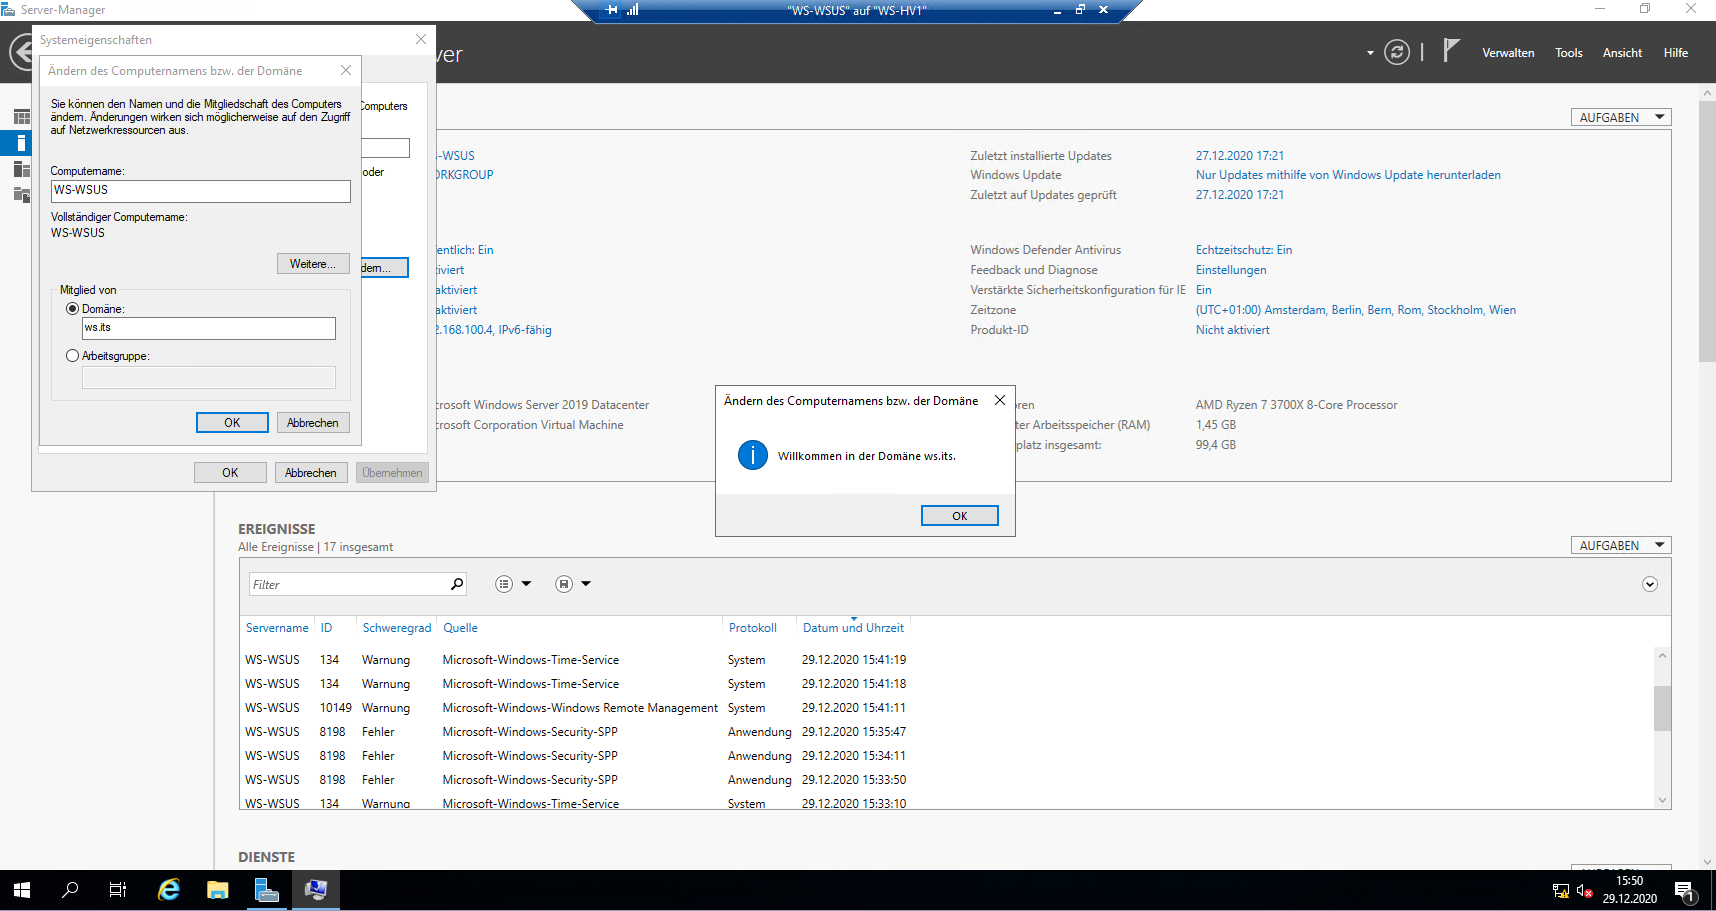This screenshot has width=1716, height=911.
Task: Open Task View on the taskbar
Action: 118,890
